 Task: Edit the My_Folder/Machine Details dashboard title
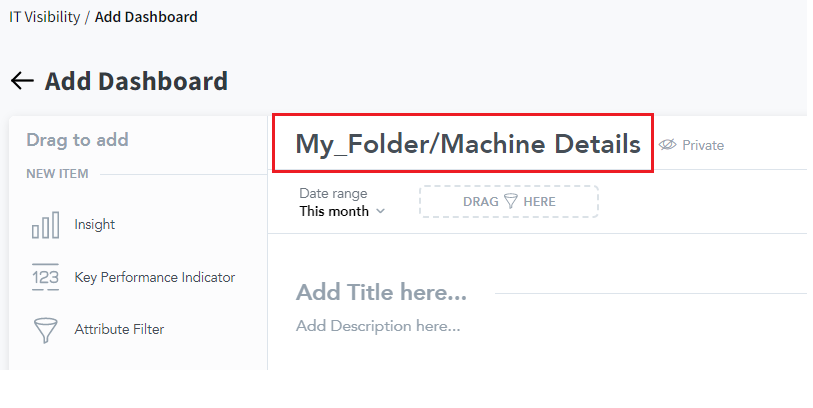tap(467, 144)
